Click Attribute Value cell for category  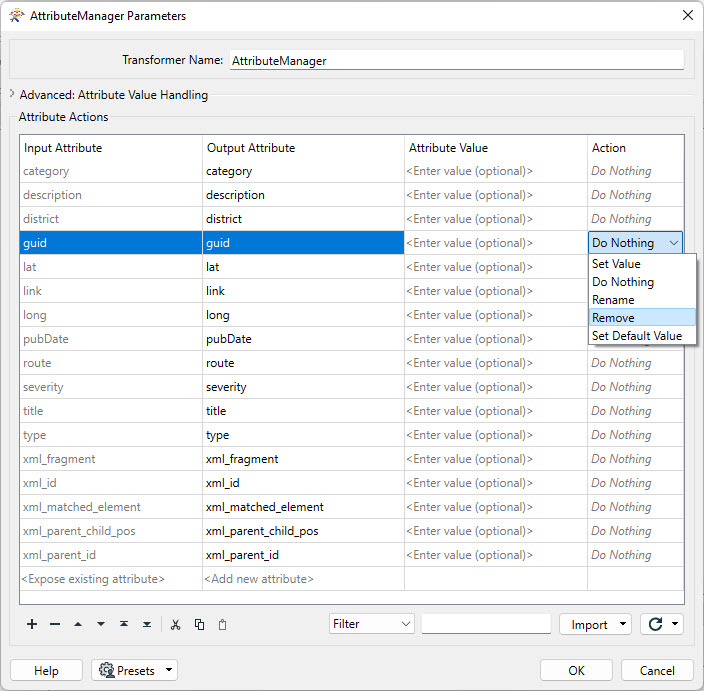496,171
